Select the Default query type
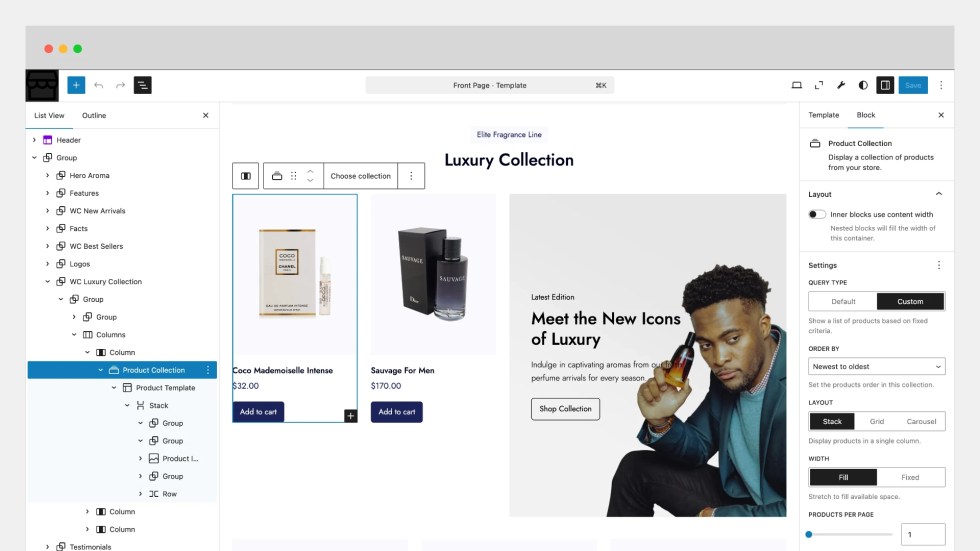980x551 pixels. tap(843, 302)
